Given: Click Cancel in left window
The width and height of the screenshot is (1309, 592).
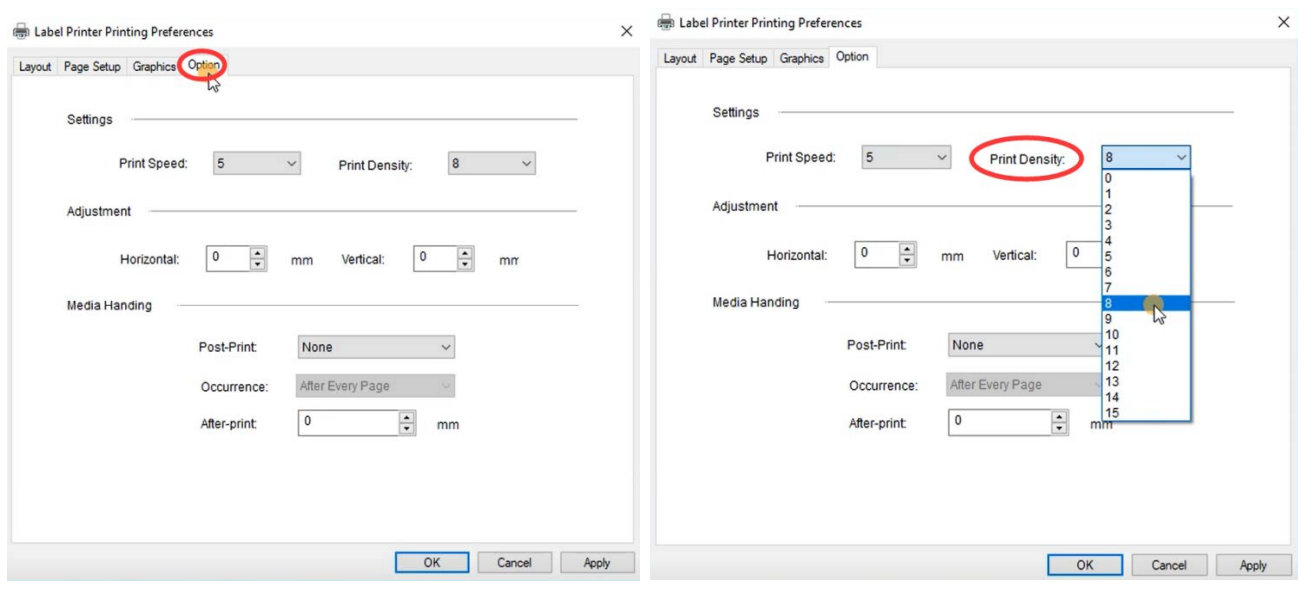Looking at the screenshot, I should [x=515, y=563].
